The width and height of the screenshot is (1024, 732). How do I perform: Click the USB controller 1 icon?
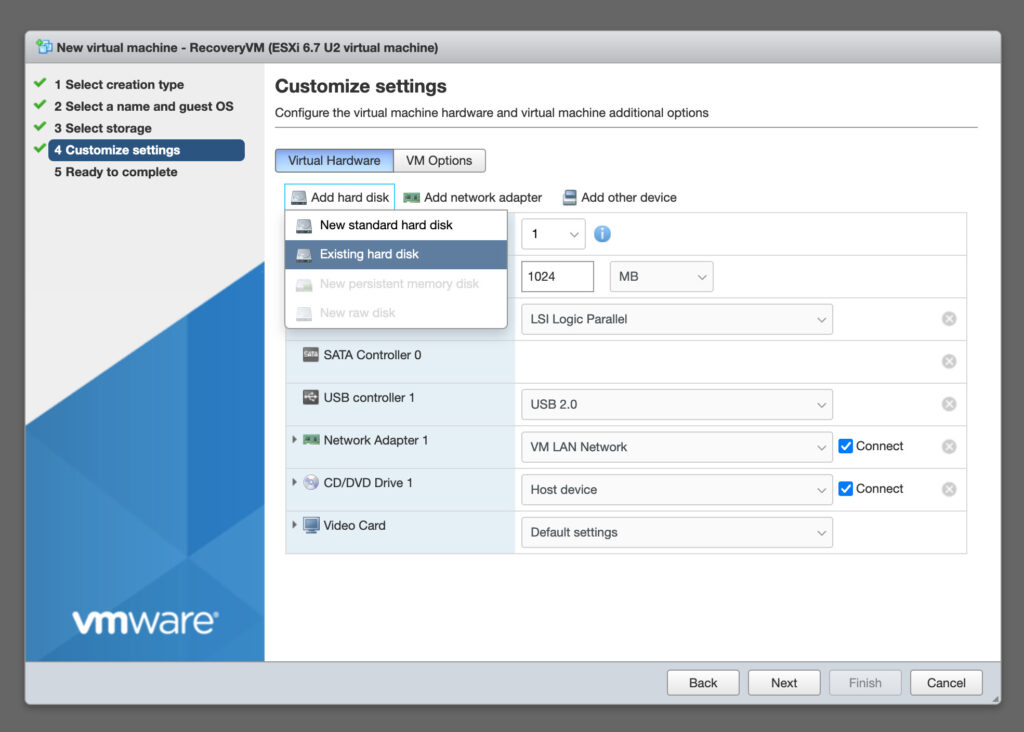click(x=310, y=397)
